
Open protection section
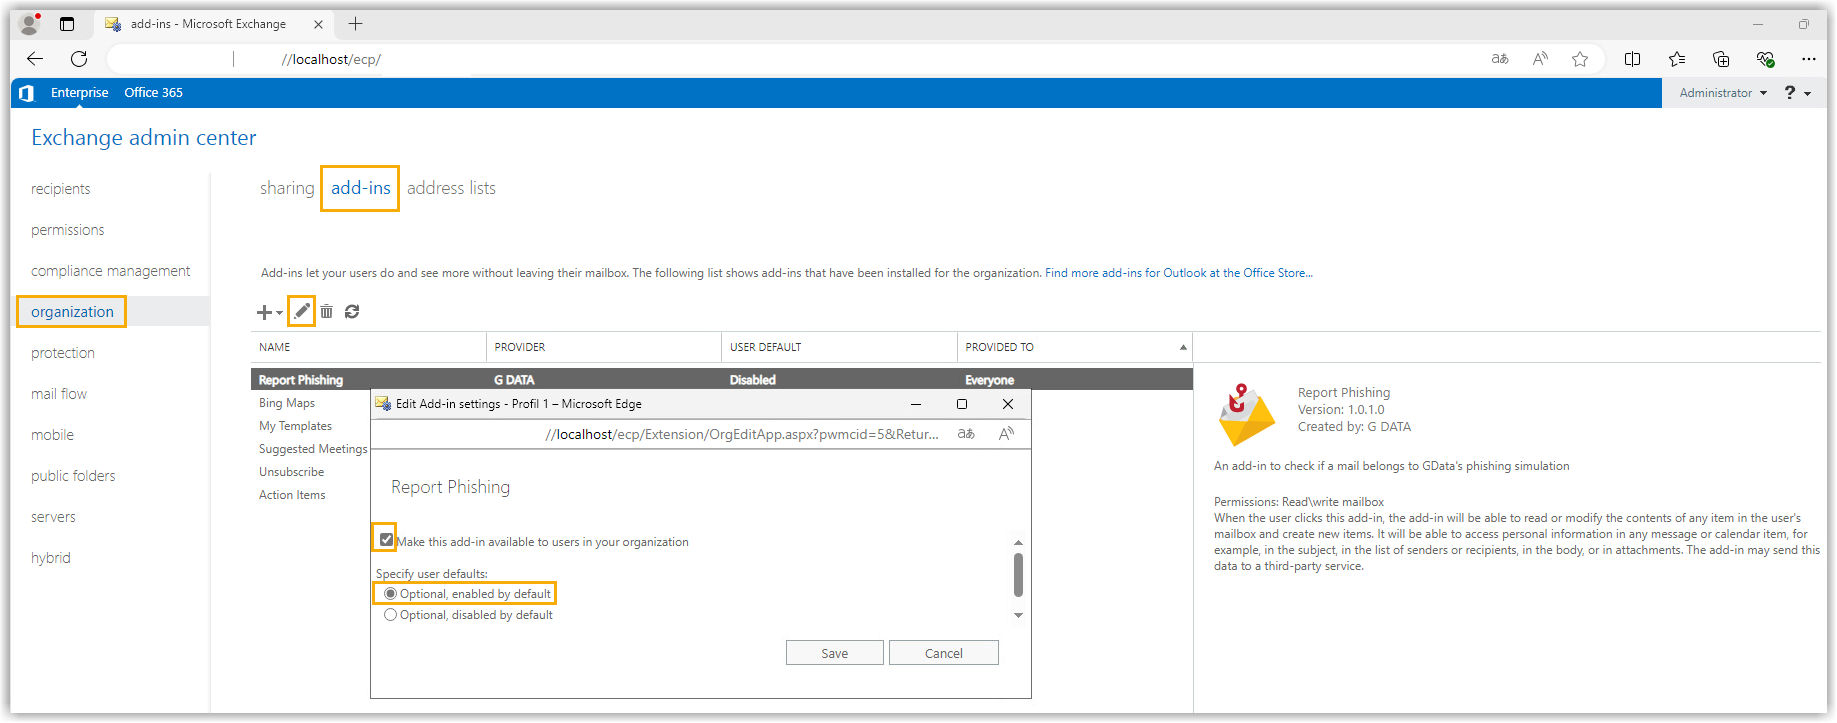(63, 353)
